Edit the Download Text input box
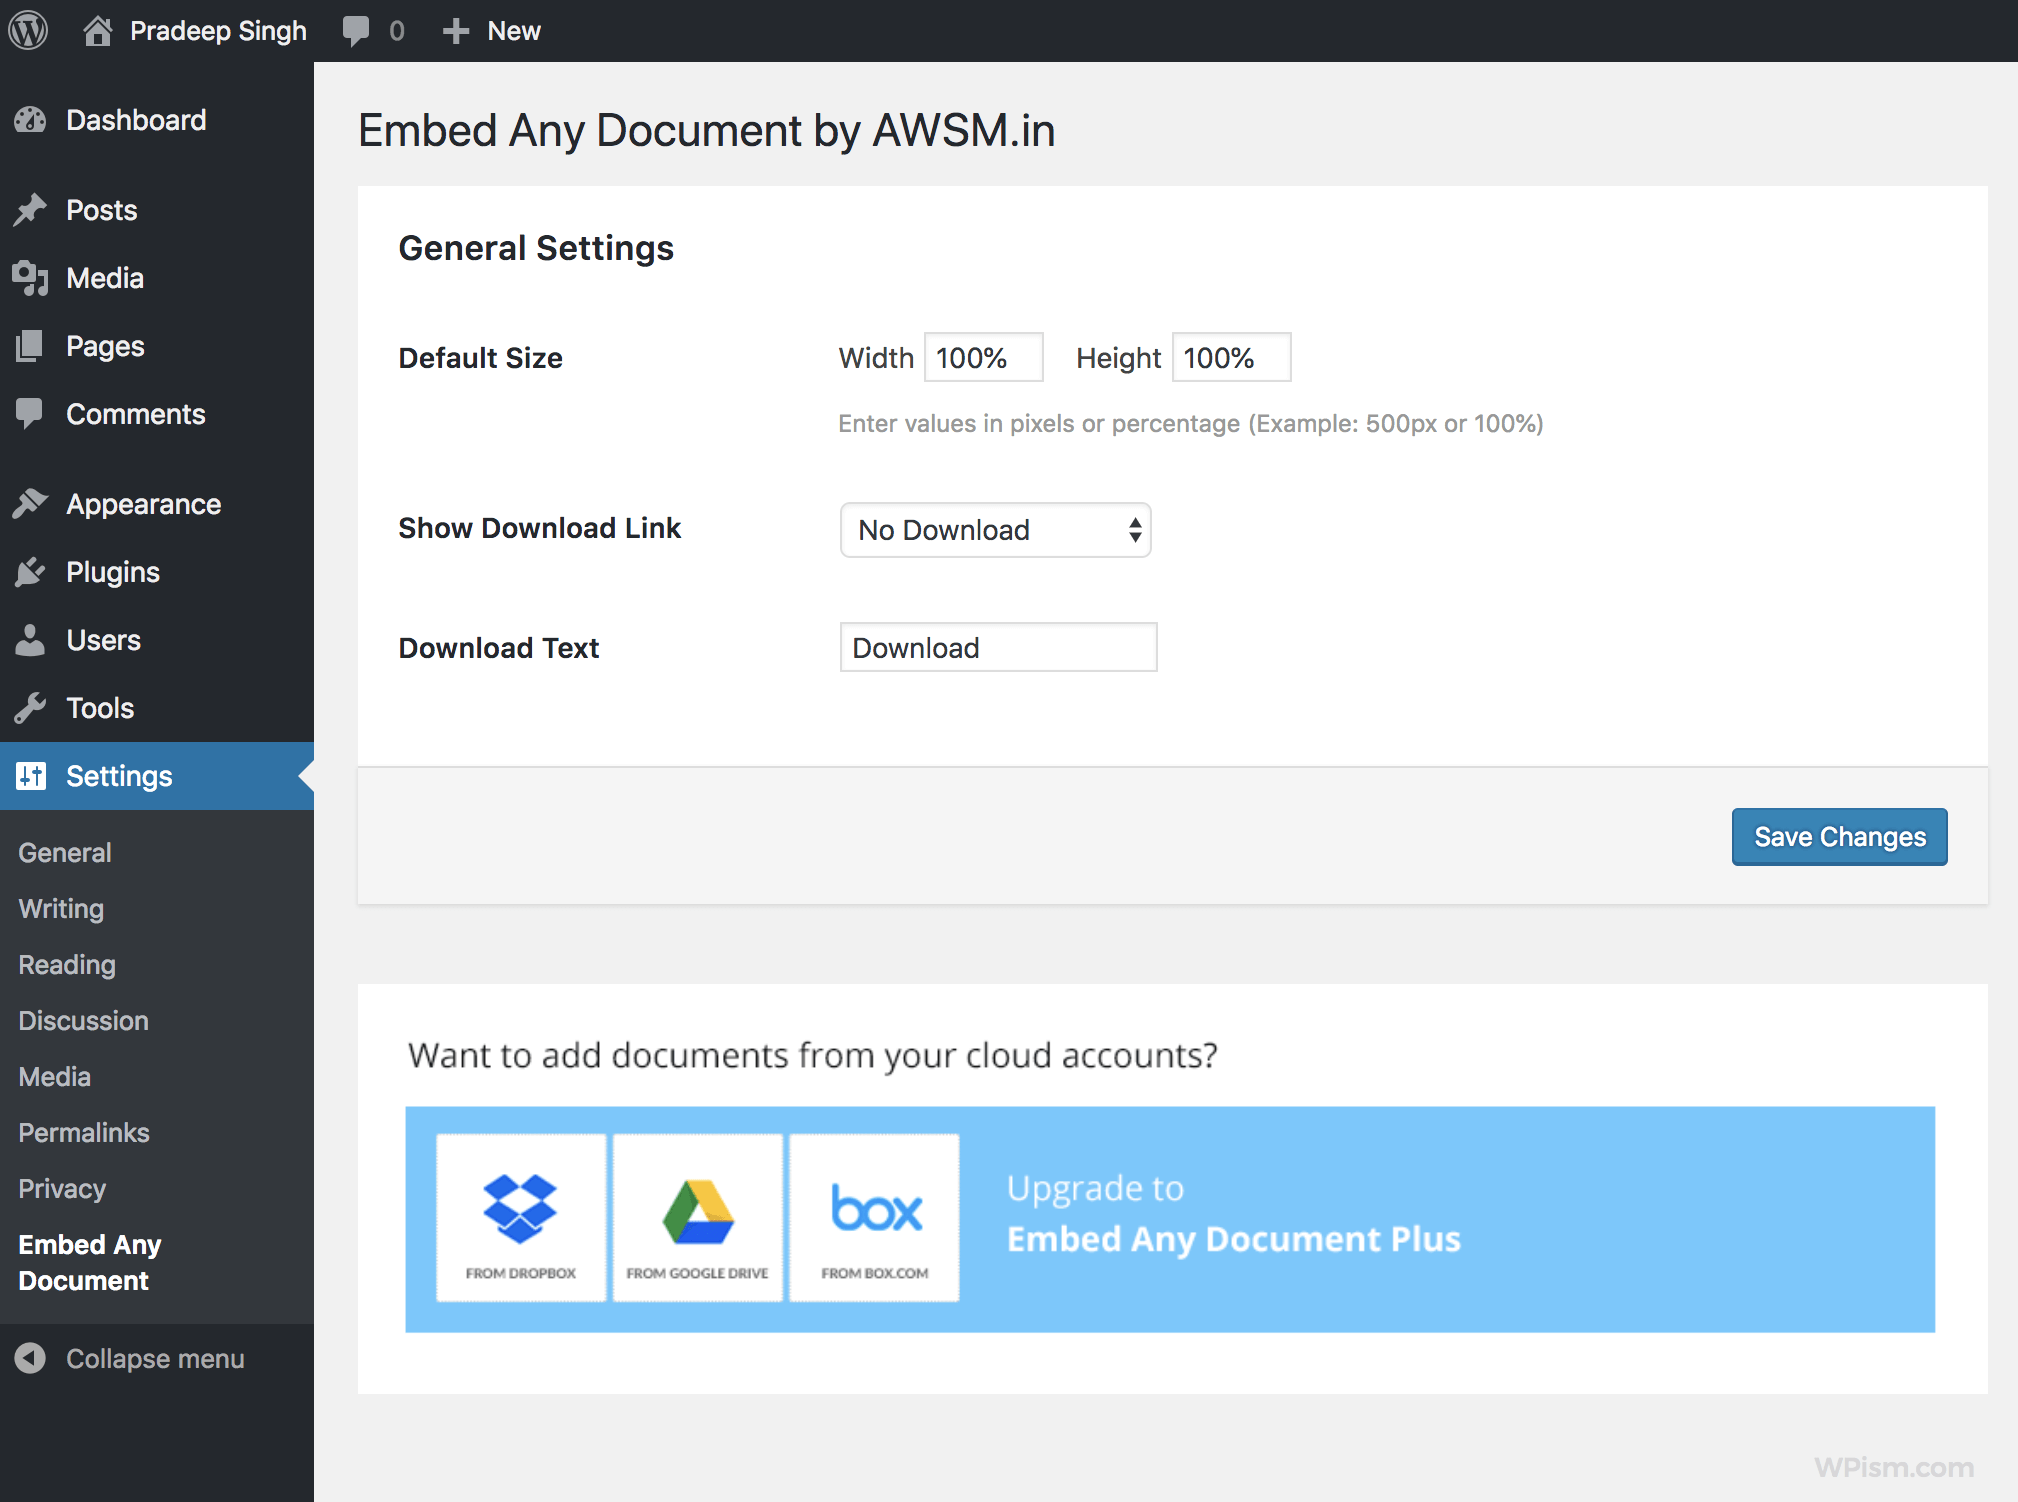This screenshot has height=1502, width=2018. (x=997, y=647)
